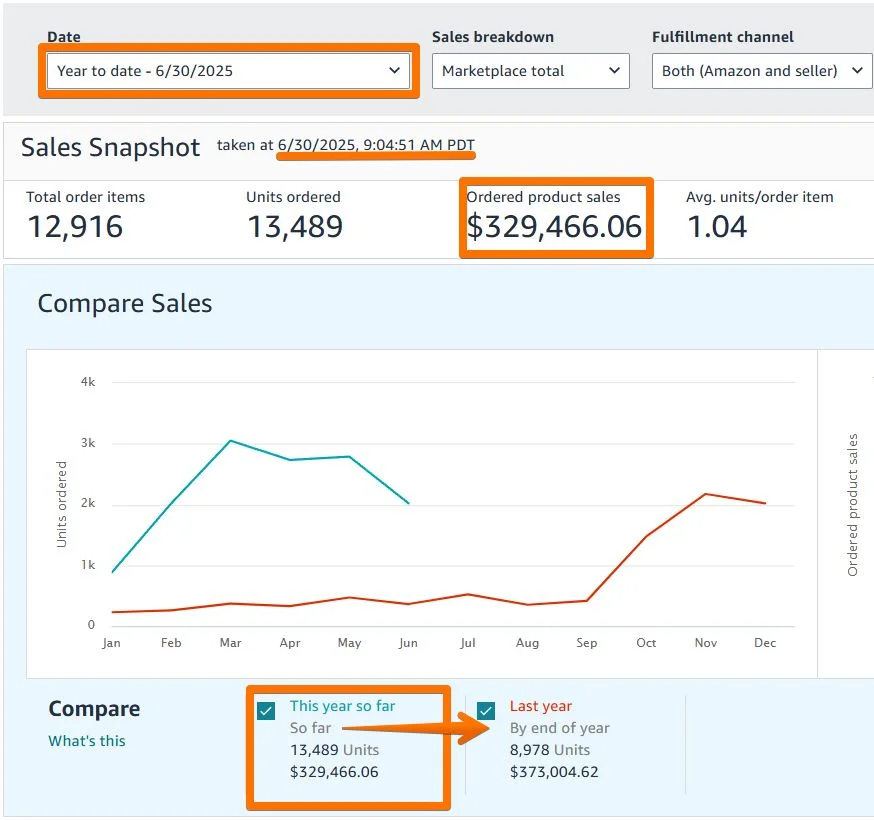Uncheck the 'This year so far' checkbox
Viewport: 874px width, 820px height.
(x=264, y=710)
